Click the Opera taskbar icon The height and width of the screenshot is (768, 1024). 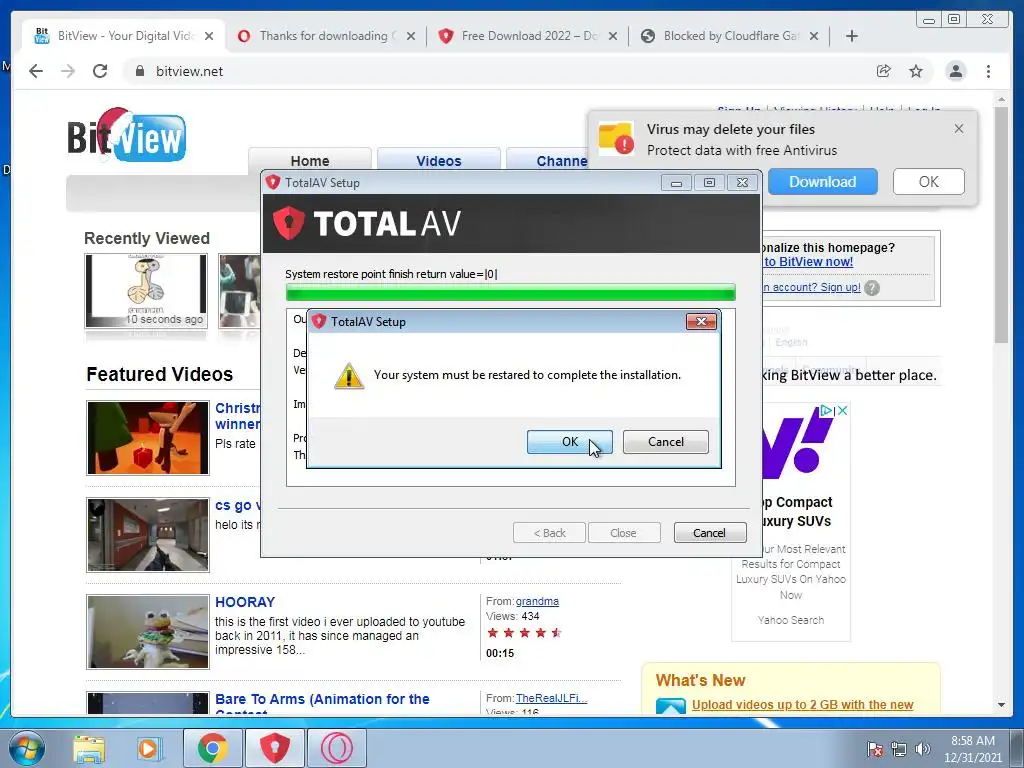click(337, 748)
